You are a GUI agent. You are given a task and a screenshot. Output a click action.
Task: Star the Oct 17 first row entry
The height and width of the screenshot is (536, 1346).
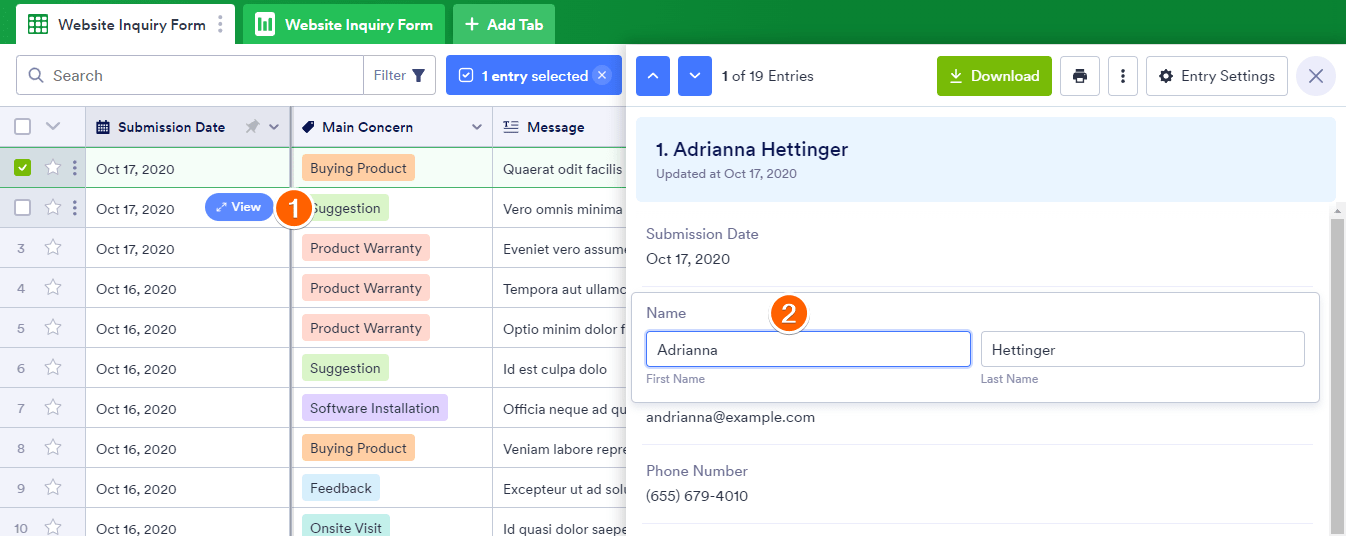53,168
